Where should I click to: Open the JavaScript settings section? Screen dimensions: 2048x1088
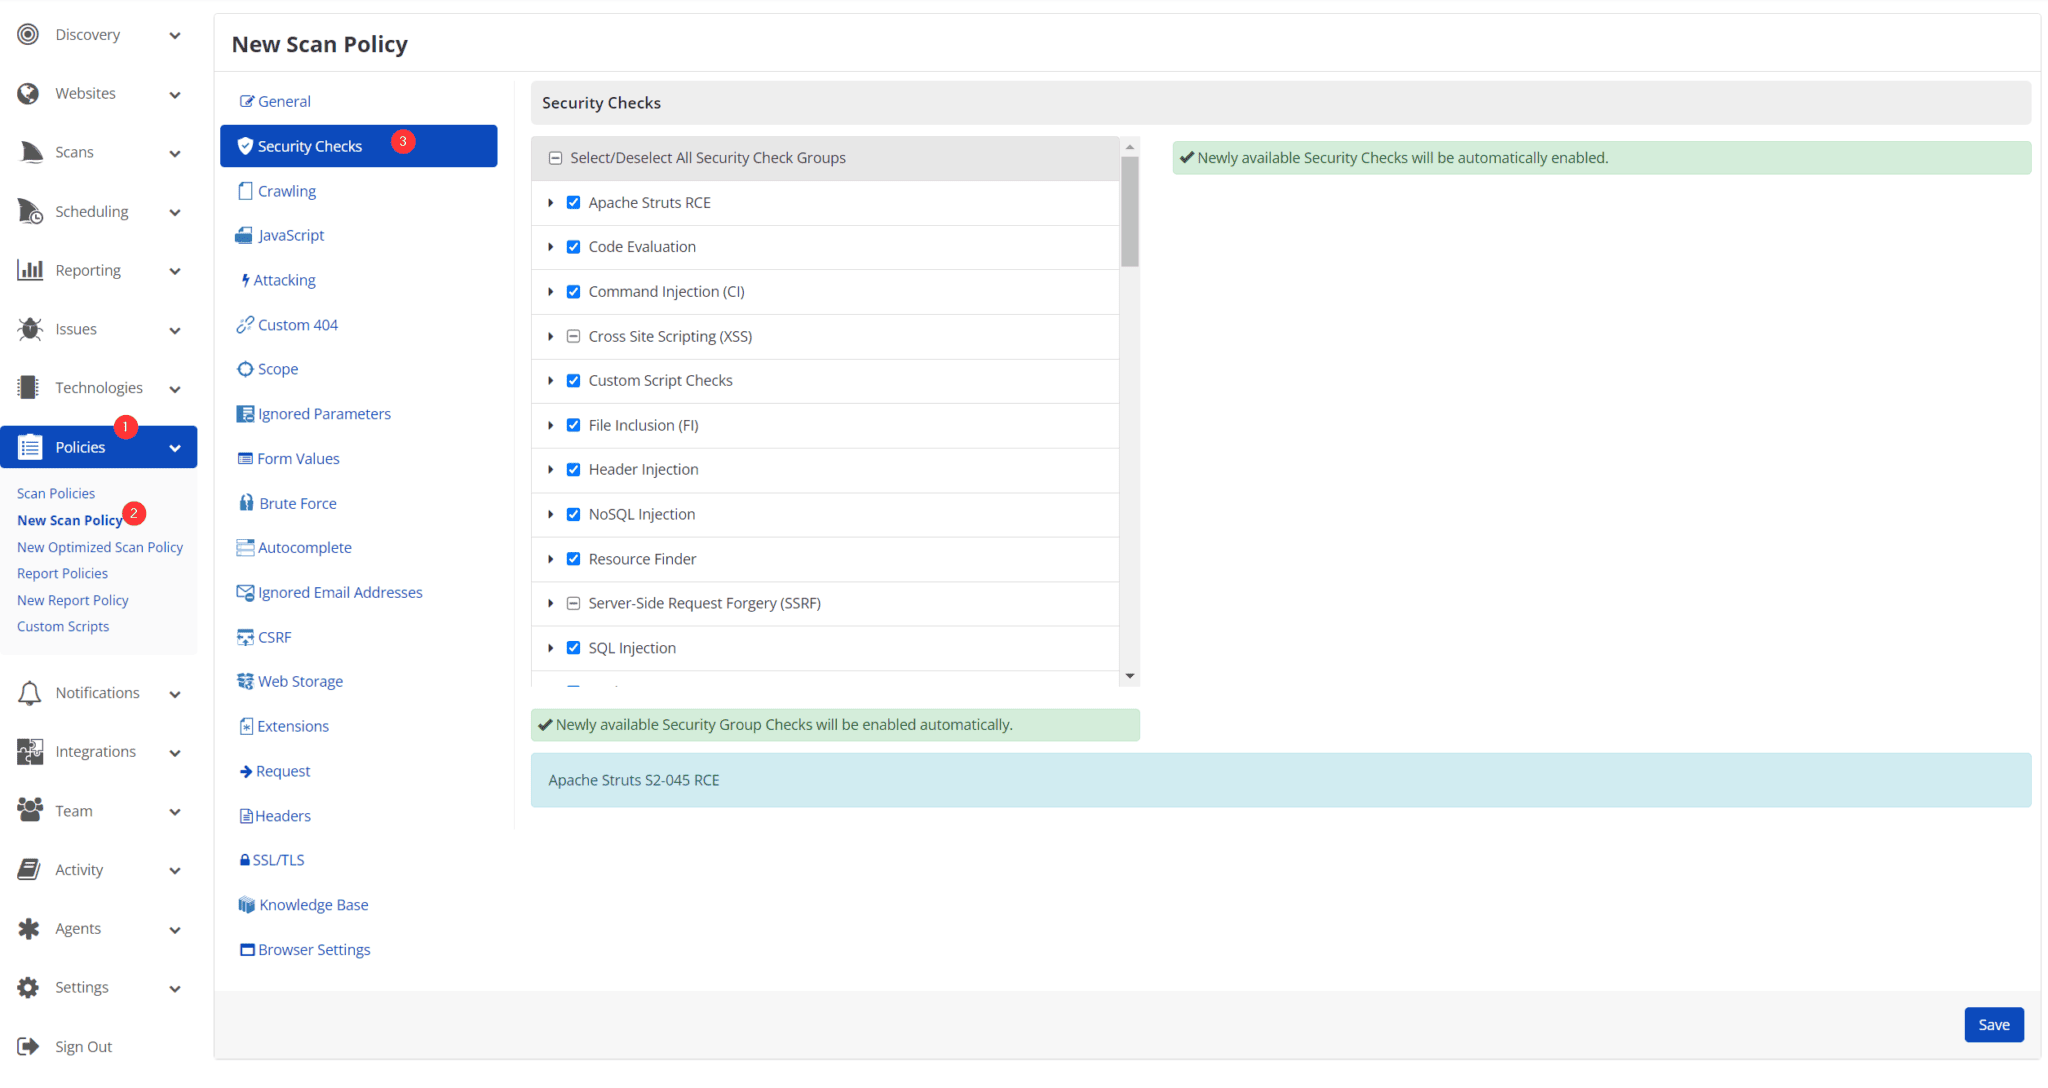tap(291, 234)
